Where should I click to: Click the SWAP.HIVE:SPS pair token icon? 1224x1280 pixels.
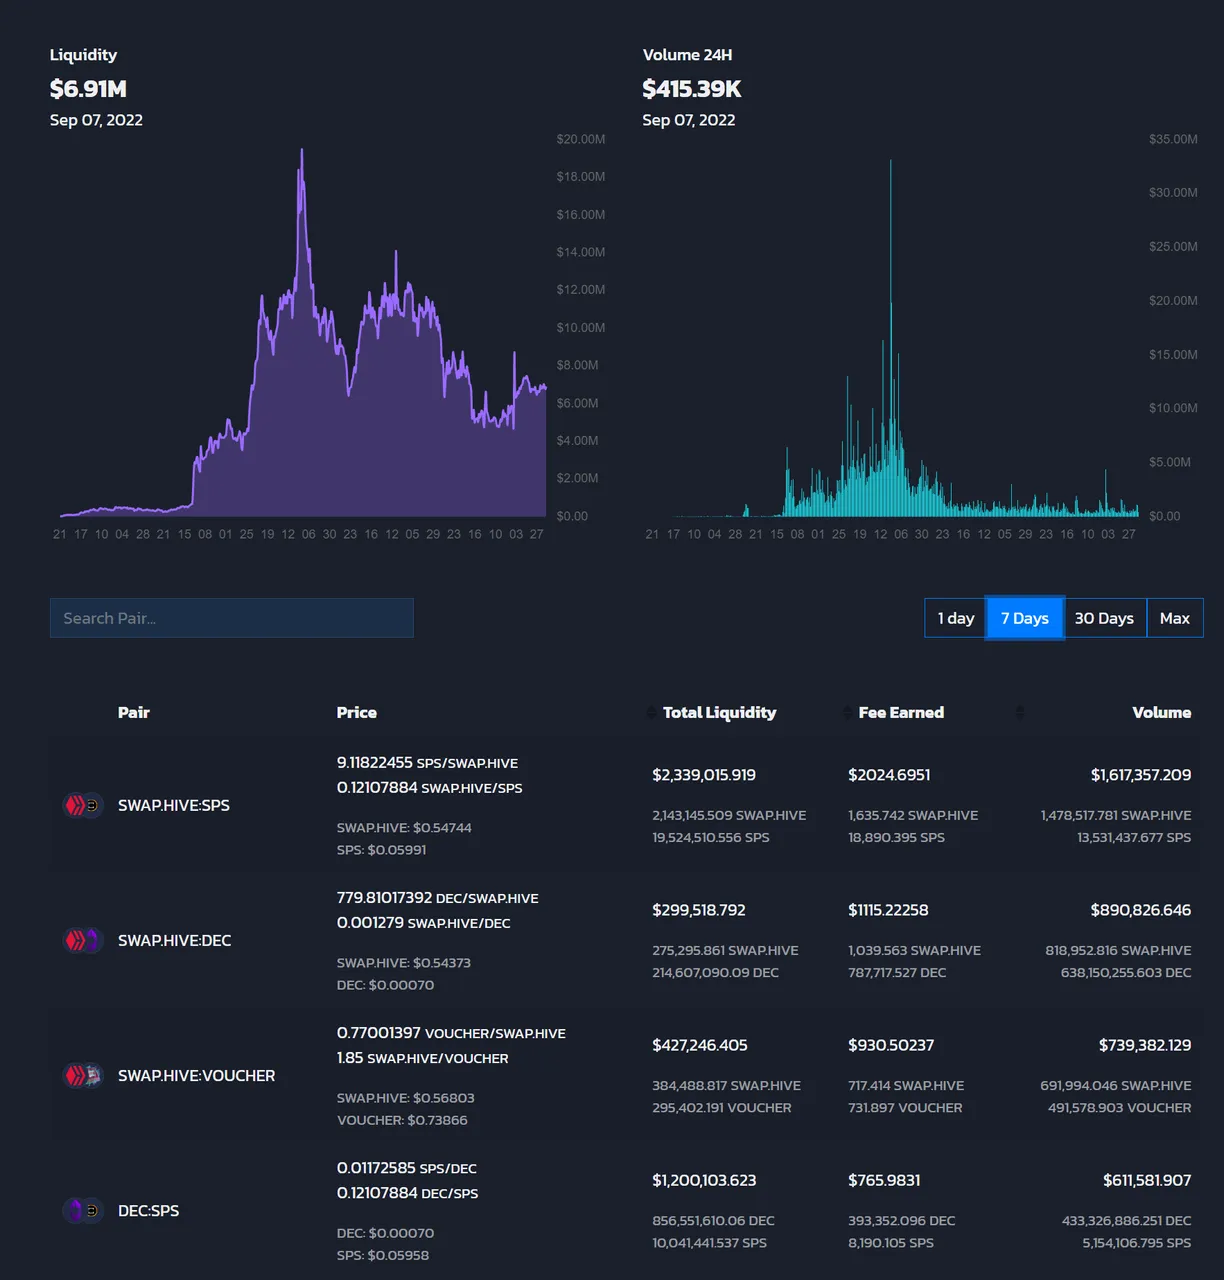(83, 805)
